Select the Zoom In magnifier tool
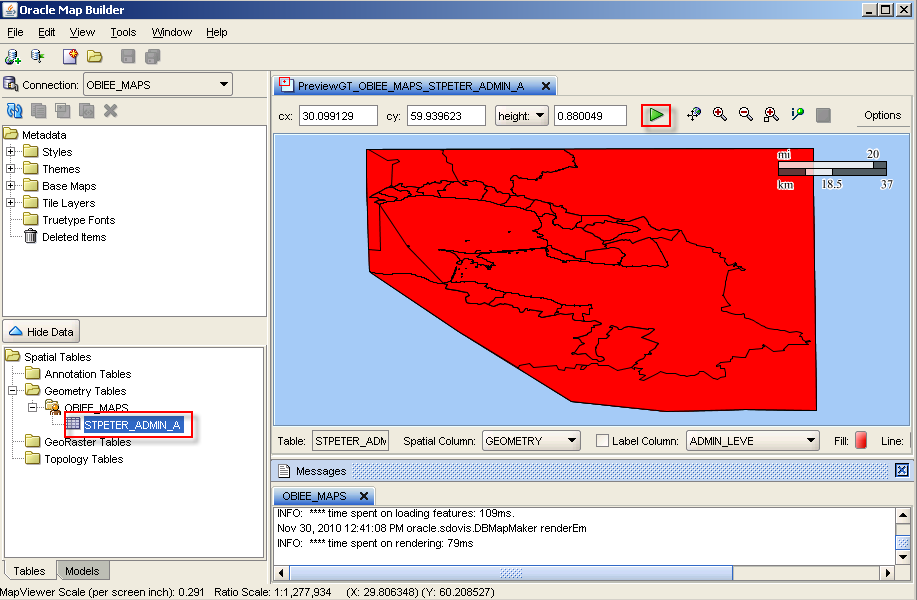 point(720,115)
